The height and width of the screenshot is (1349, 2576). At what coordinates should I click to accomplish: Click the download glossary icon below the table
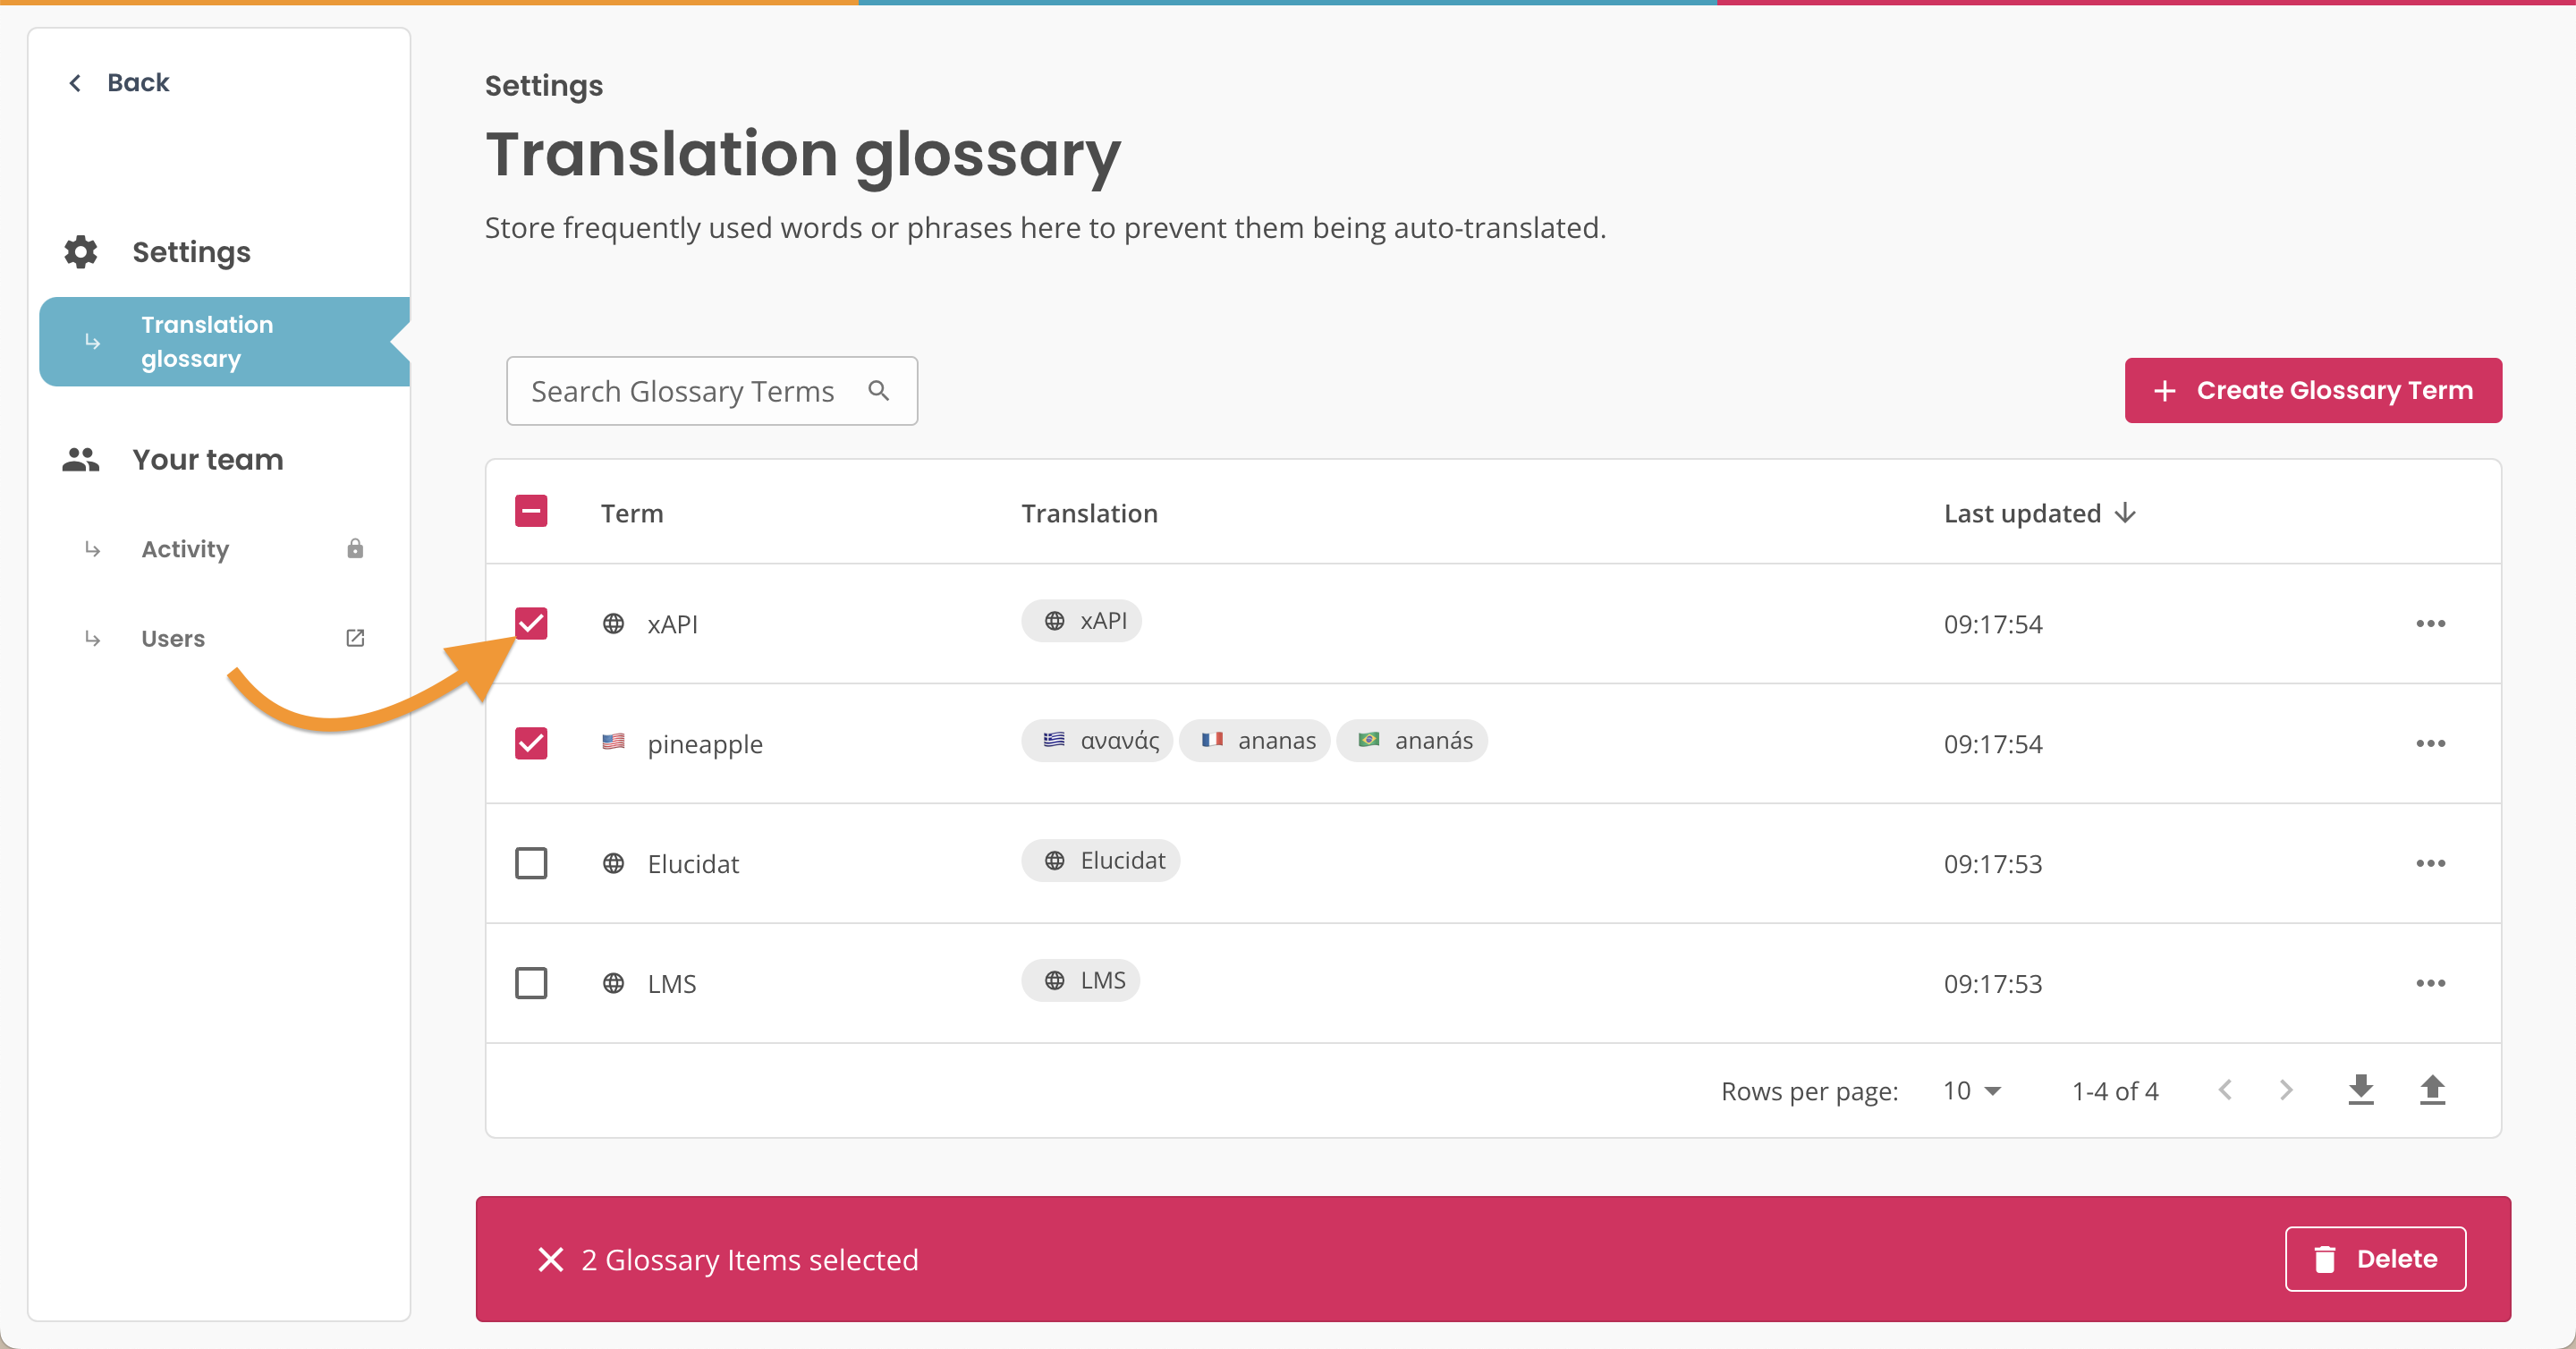(x=2360, y=1090)
